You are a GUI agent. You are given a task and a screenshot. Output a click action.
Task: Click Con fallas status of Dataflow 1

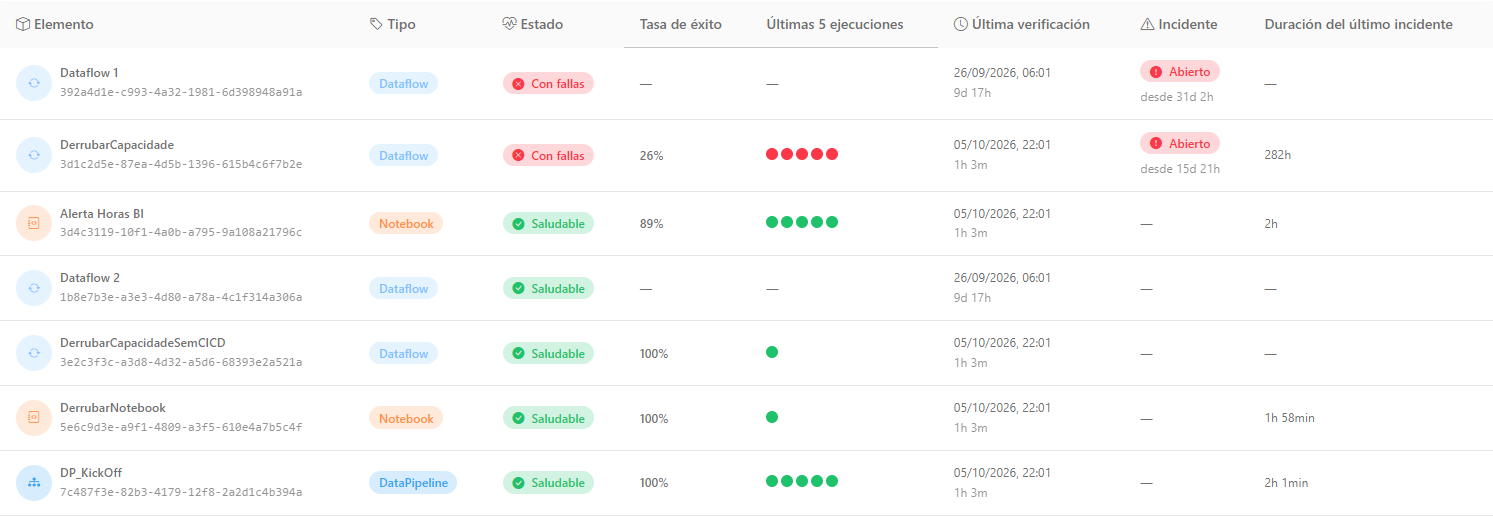[x=548, y=84]
